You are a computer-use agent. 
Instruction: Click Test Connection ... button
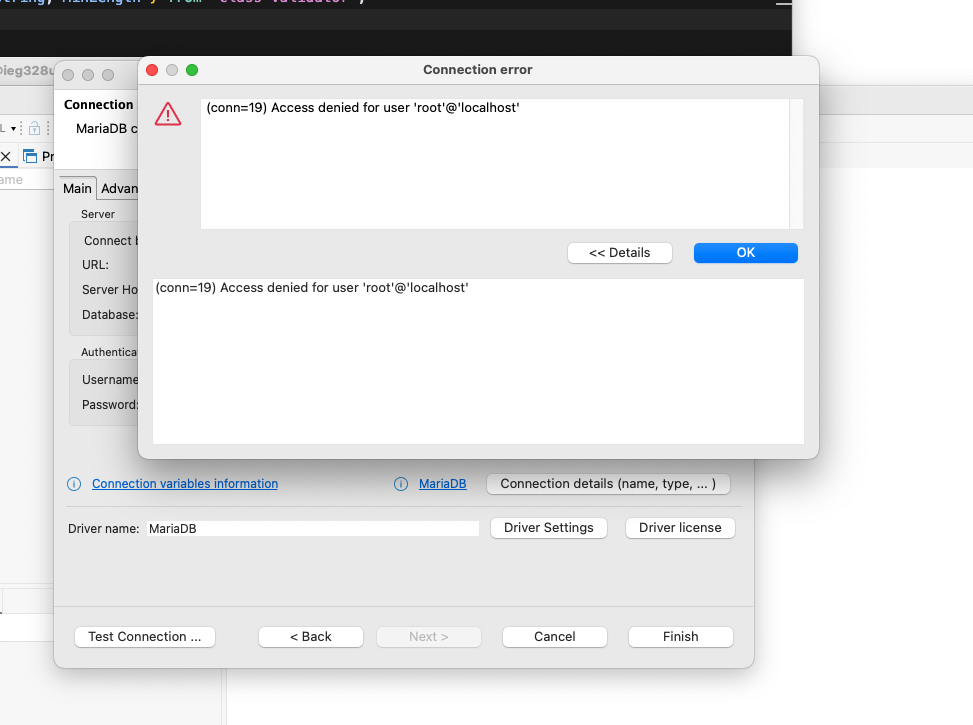pyautogui.click(x=145, y=637)
